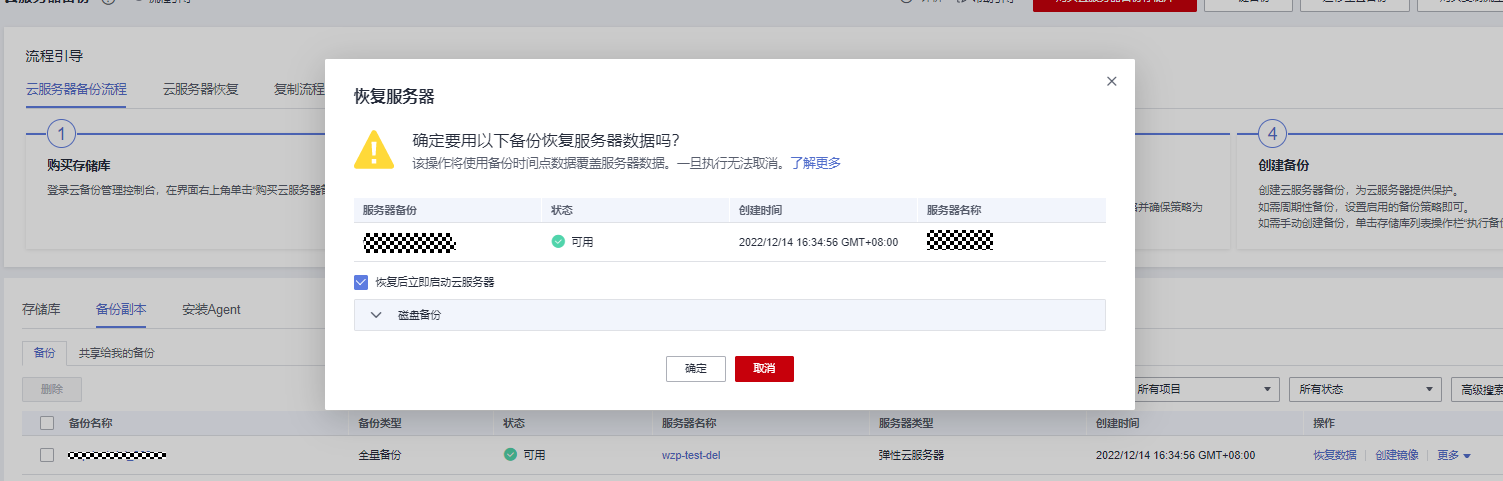Open the 所有项目 dropdown
This screenshot has height=481, width=1503.
(x=1204, y=389)
